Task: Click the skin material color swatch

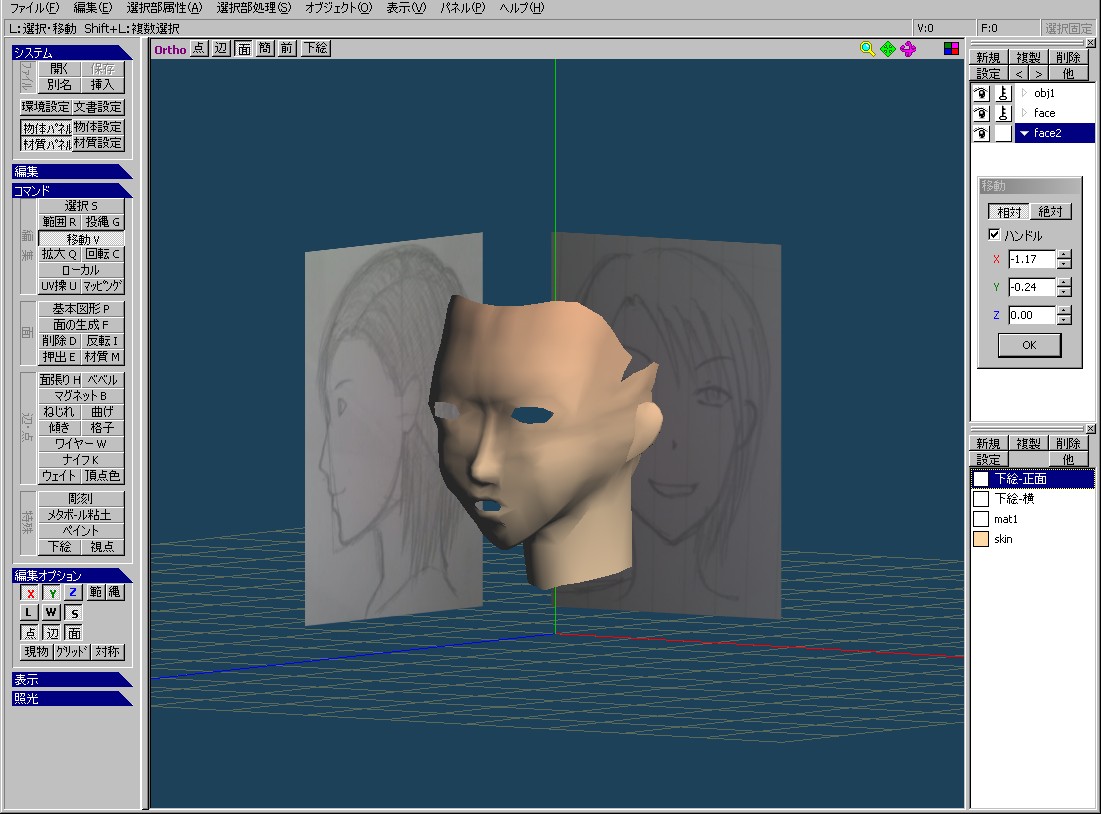Action: coord(981,539)
